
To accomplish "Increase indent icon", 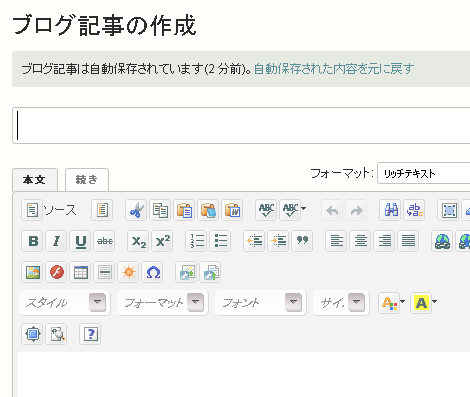I will (x=278, y=241).
